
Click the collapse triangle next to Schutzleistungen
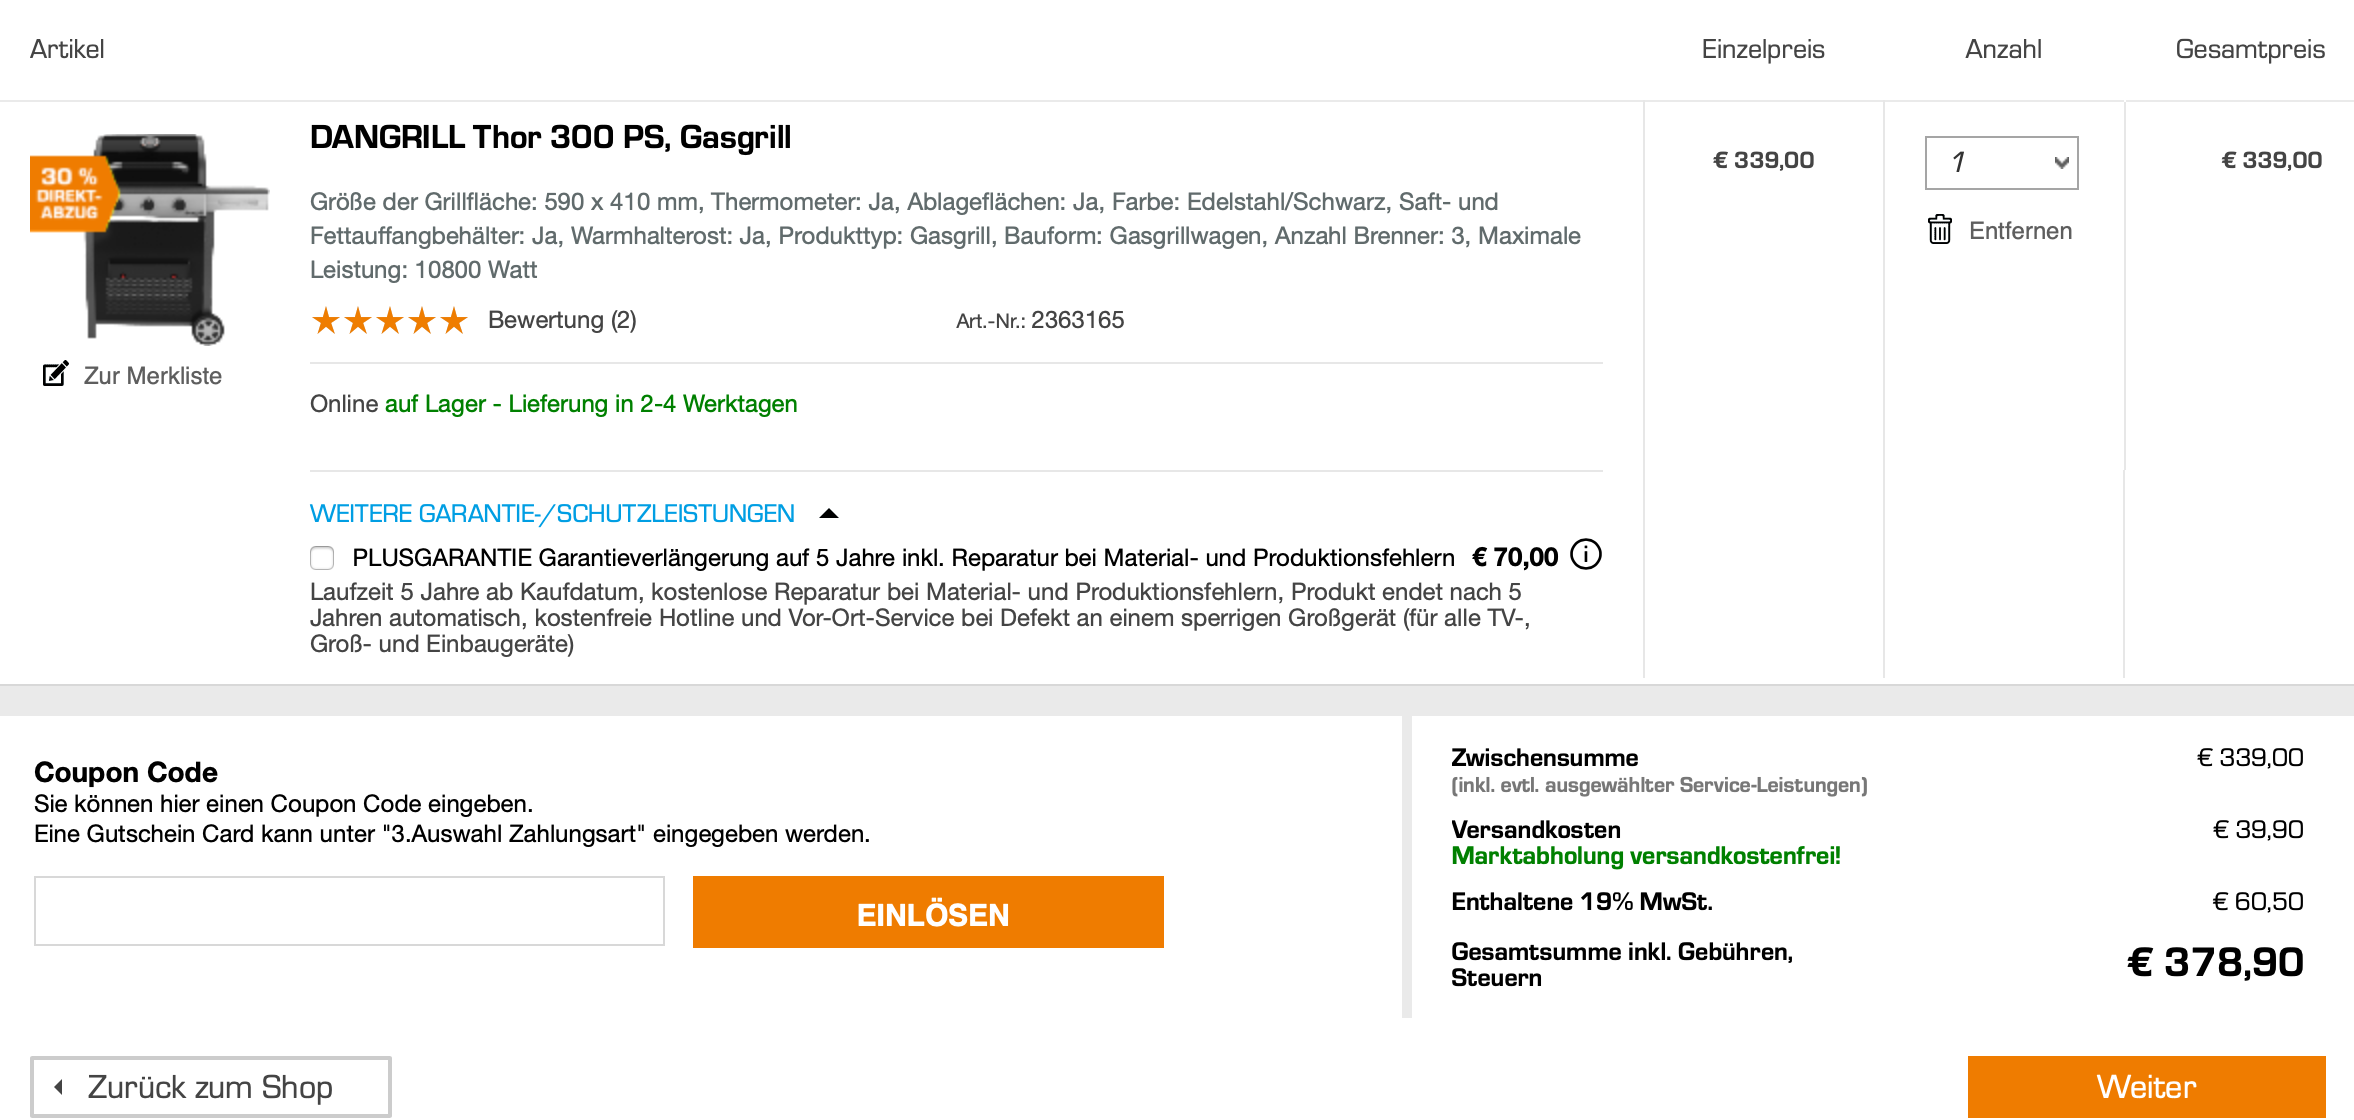(x=828, y=513)
